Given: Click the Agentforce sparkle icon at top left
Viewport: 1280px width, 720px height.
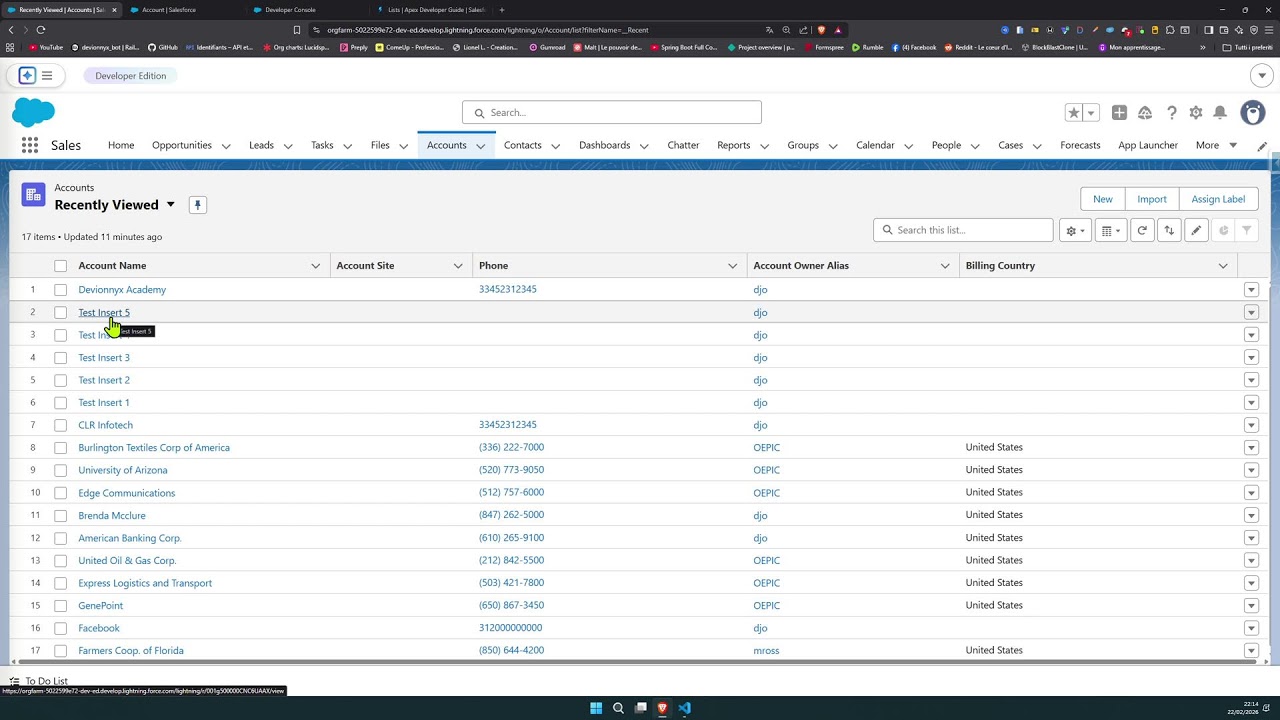Looking at the screenshot, I should tap(27, 76).
